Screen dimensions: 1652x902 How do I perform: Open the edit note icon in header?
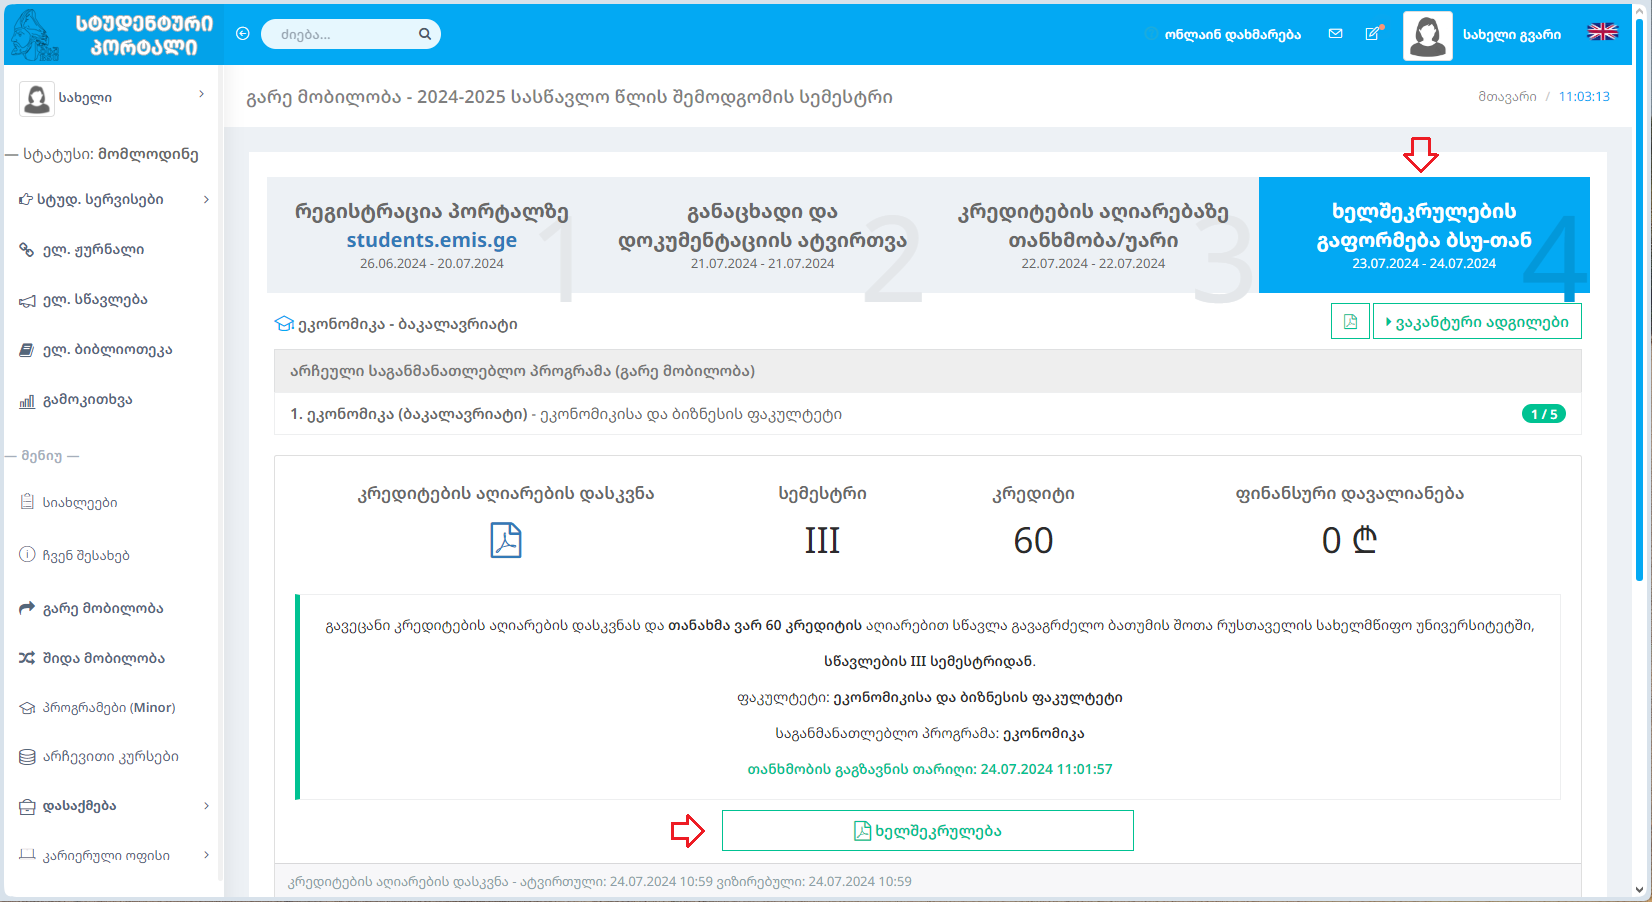(x=1373, y=33)
